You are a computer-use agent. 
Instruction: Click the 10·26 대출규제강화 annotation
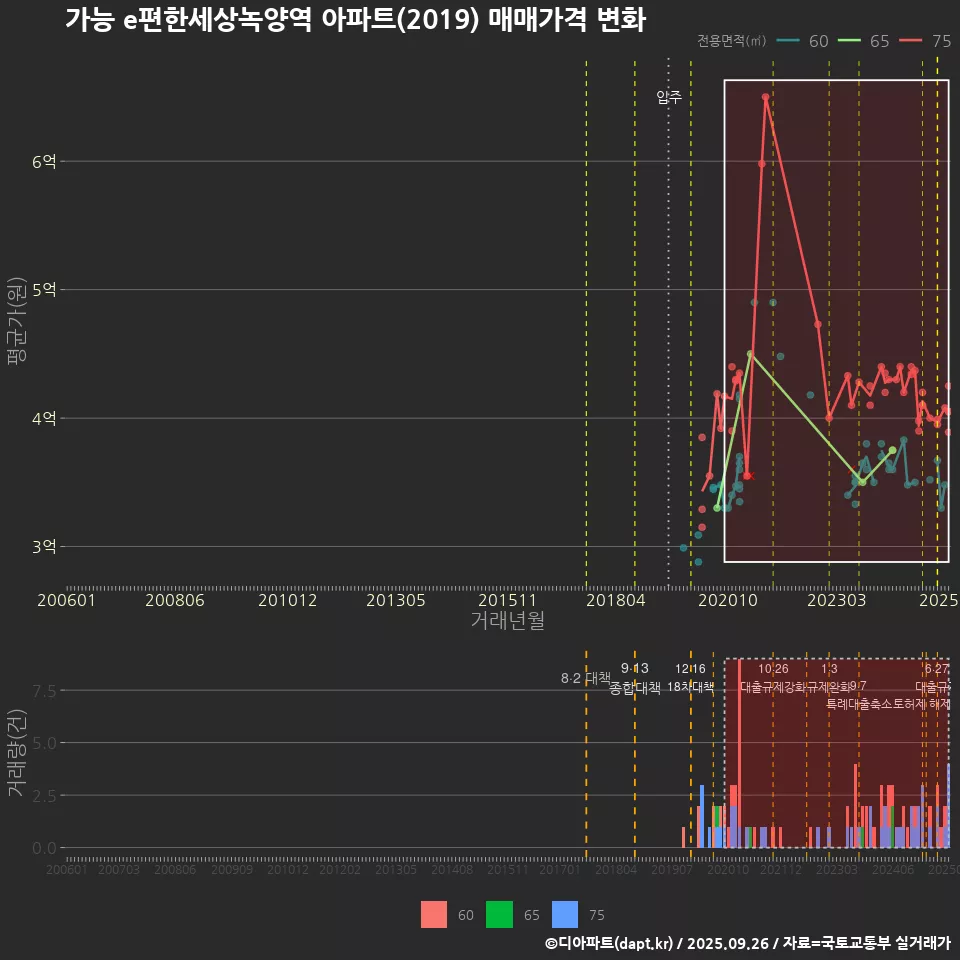(x=773, y=678)
